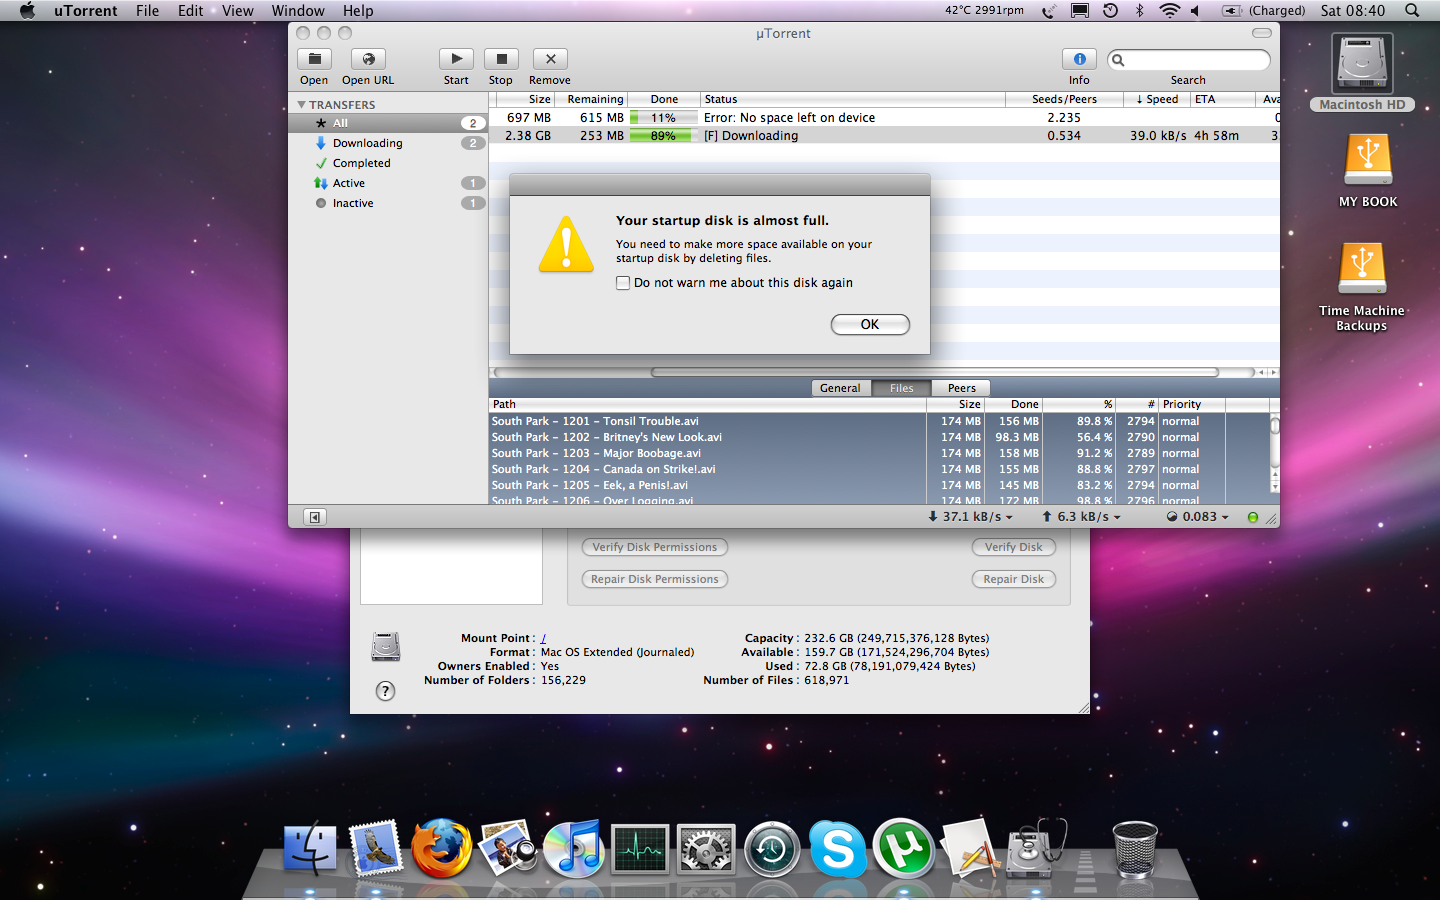Click the Disk Utility help question mark
The image size is (1440, 900).
click(385, 691)
